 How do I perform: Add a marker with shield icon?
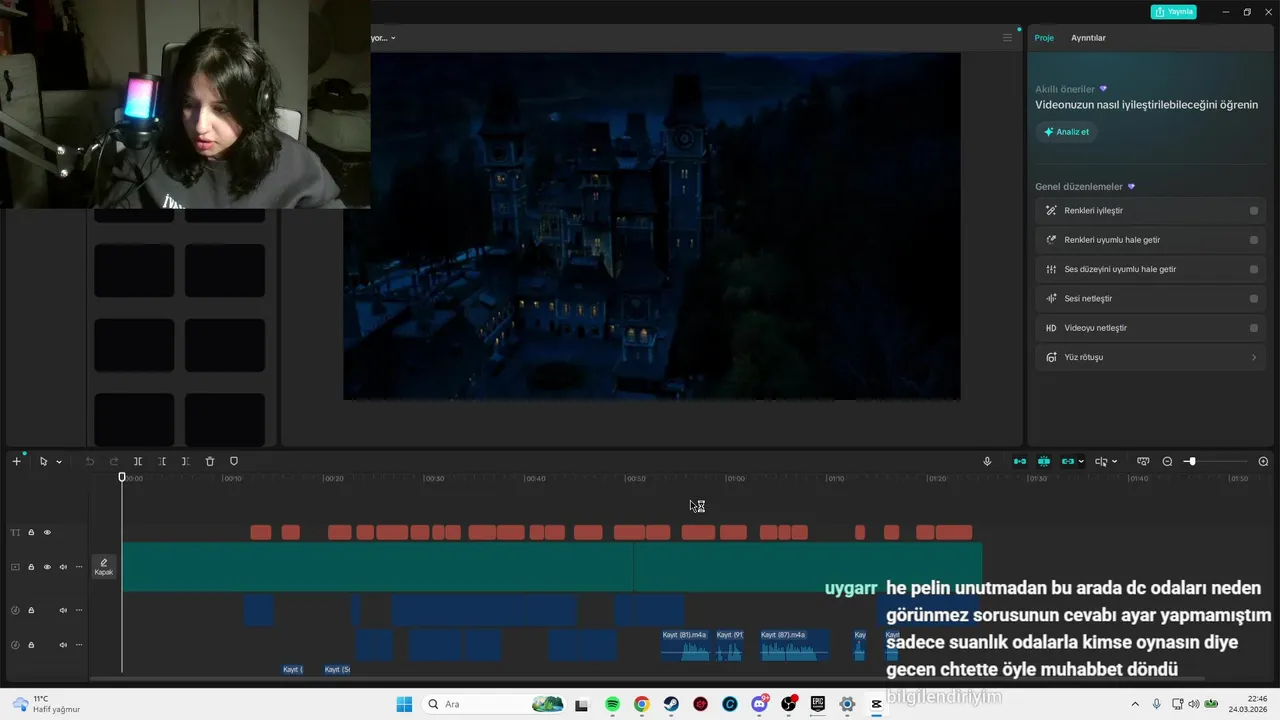pos(234,461)
